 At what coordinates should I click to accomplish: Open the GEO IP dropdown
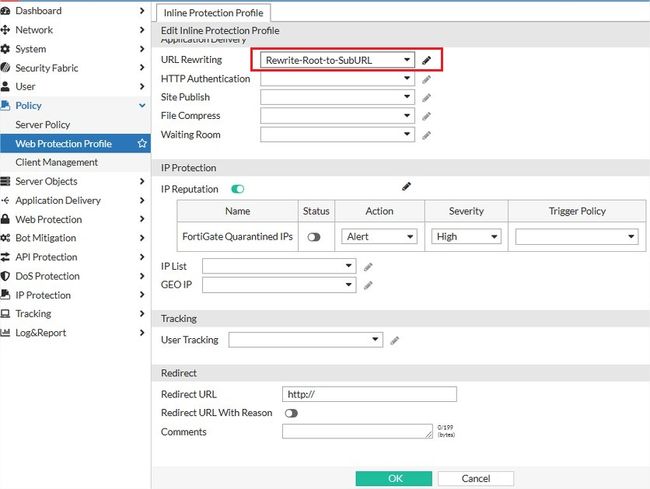(279, 285)
